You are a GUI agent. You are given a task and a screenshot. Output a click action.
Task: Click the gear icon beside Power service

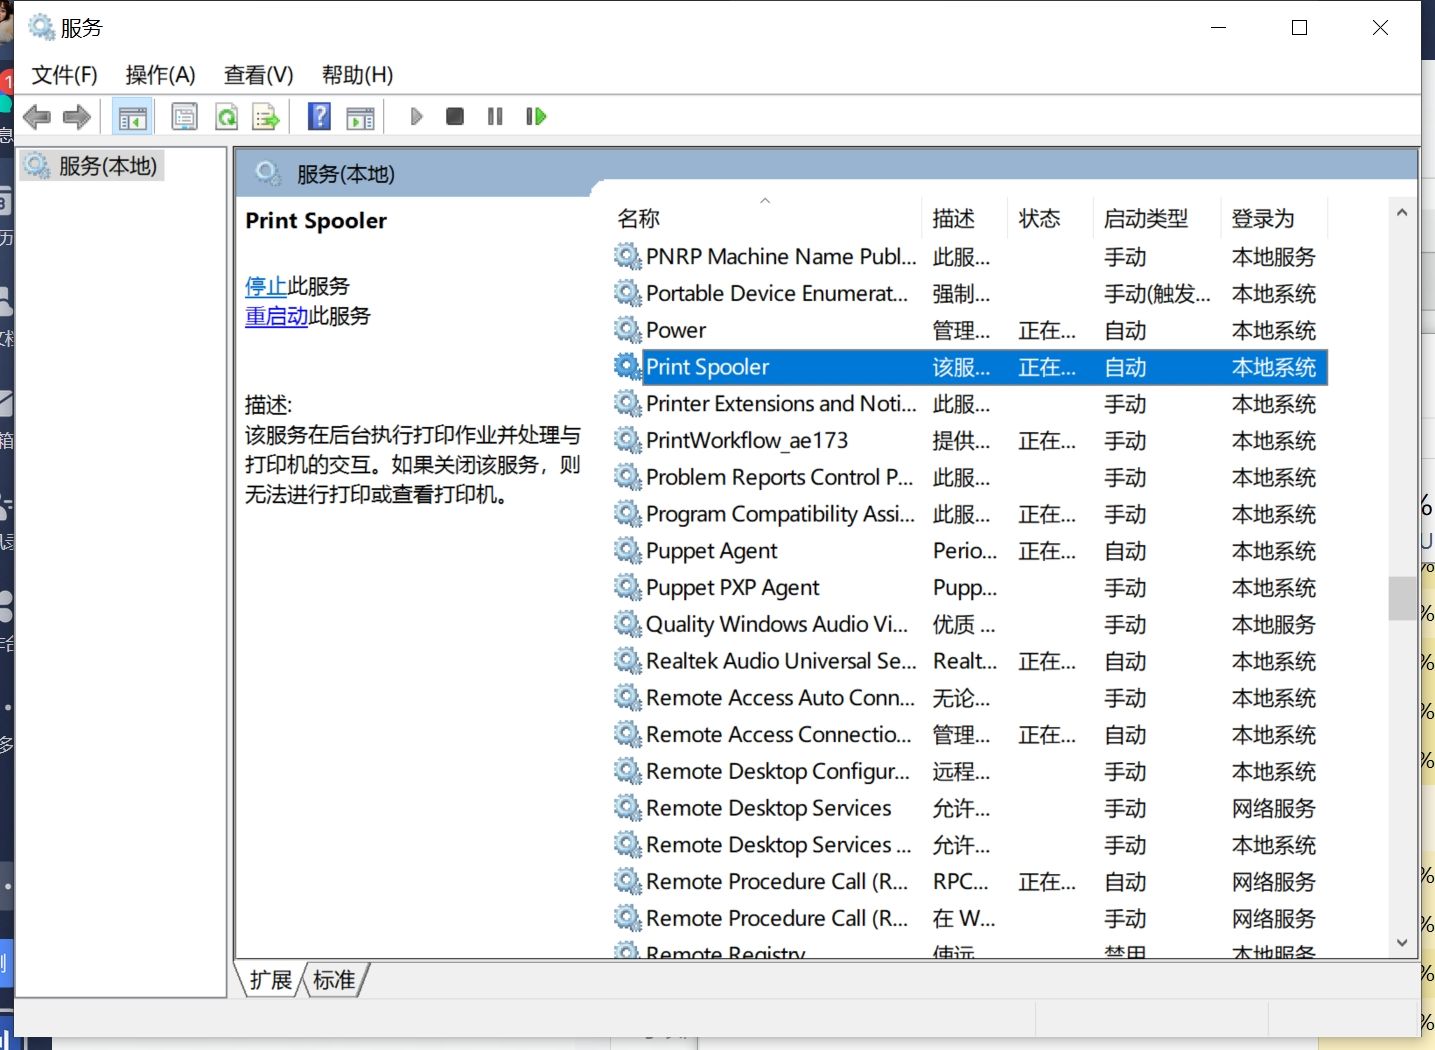[627, 329]
